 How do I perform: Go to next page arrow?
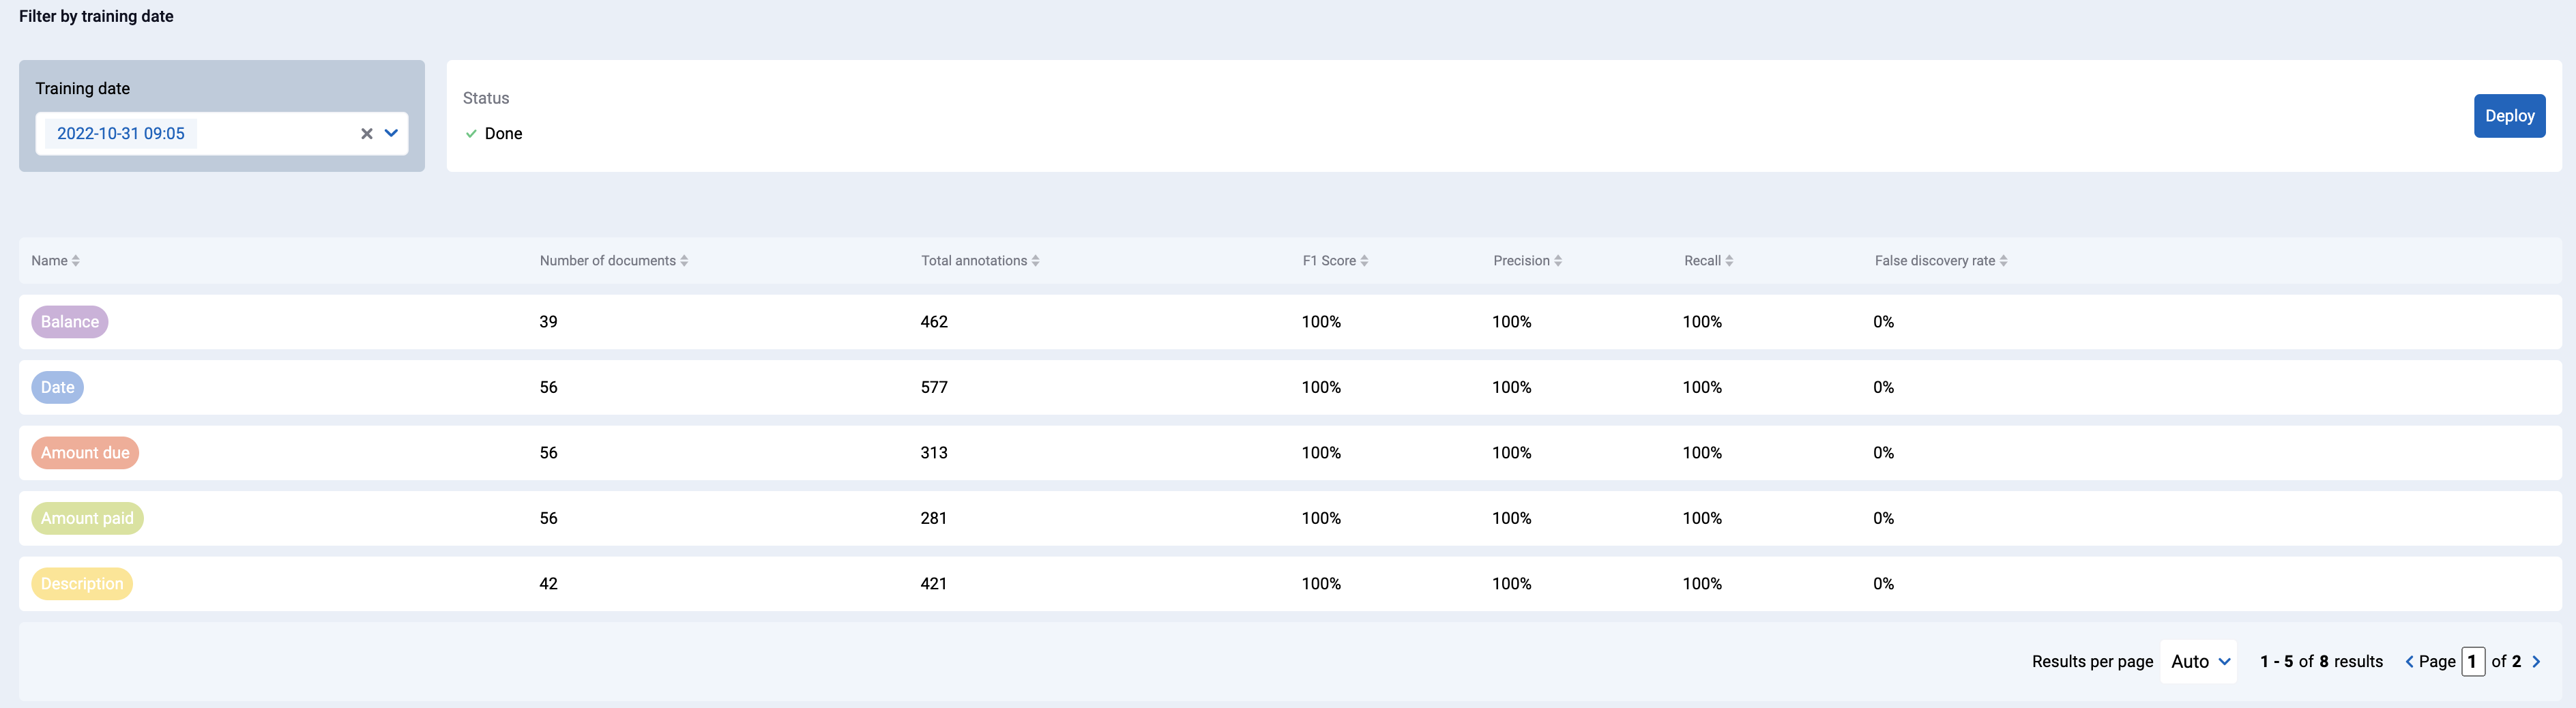[2535, 662]
